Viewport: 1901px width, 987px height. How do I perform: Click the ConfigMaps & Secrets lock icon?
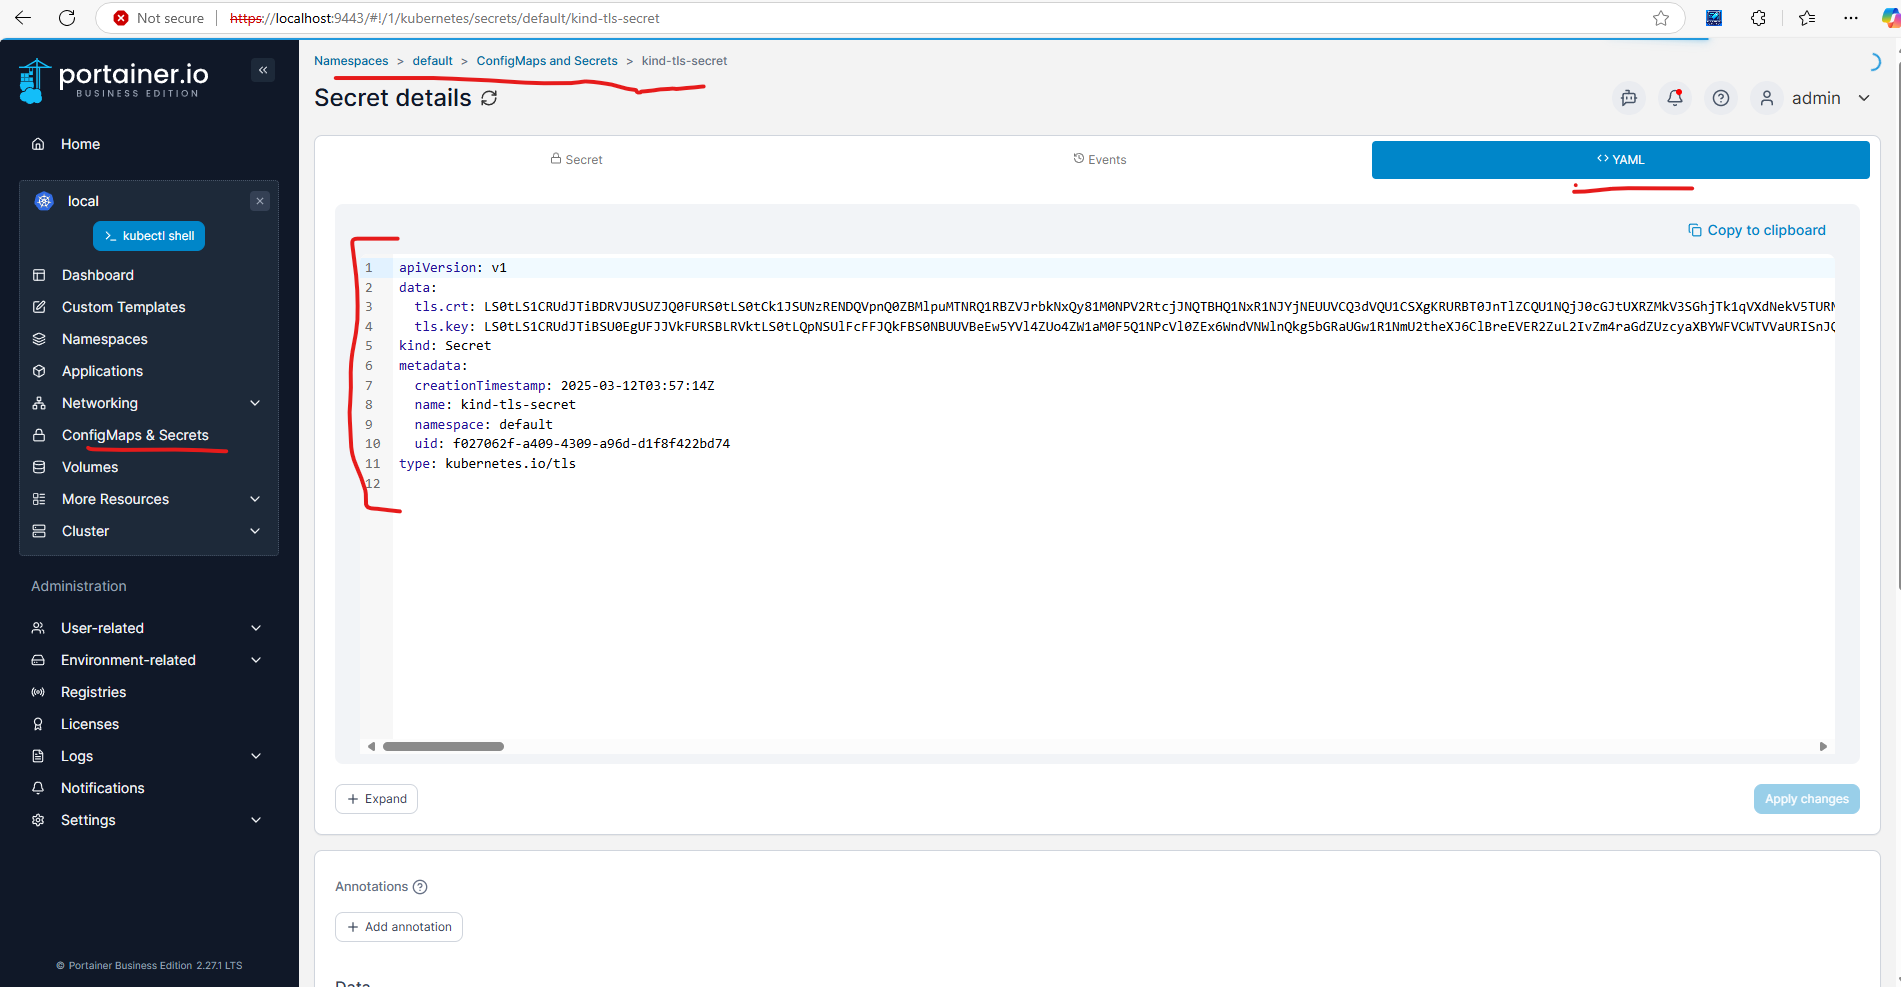[39, 435]
